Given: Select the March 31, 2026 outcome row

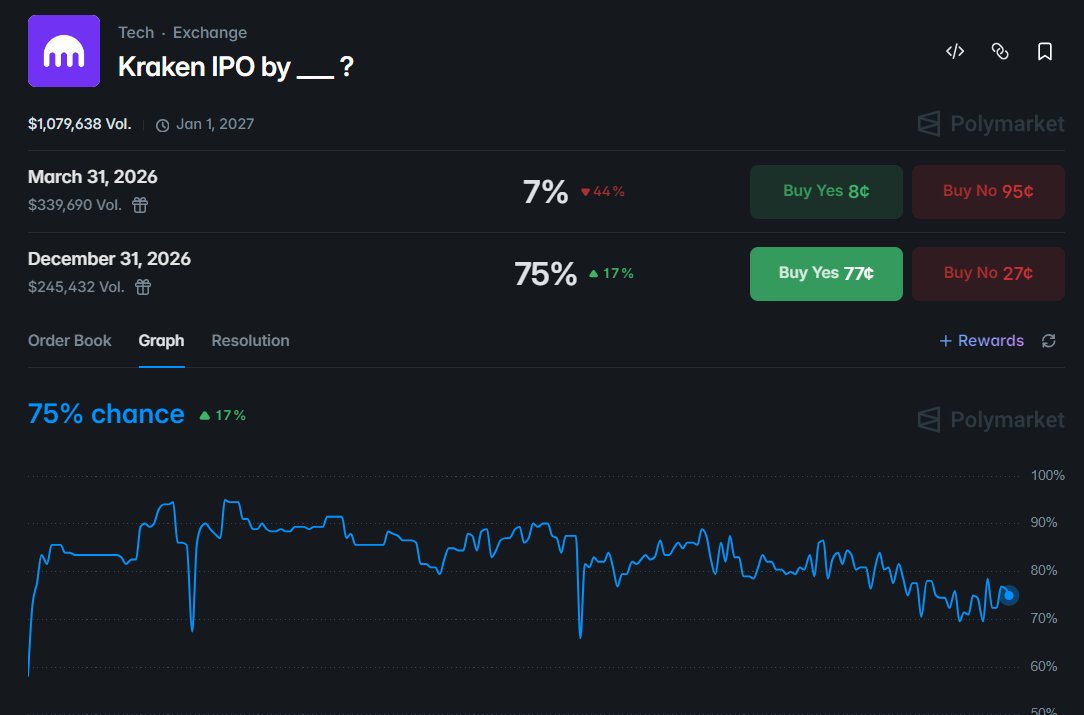Looking at the screenshot, I should (x=546, y=192).
